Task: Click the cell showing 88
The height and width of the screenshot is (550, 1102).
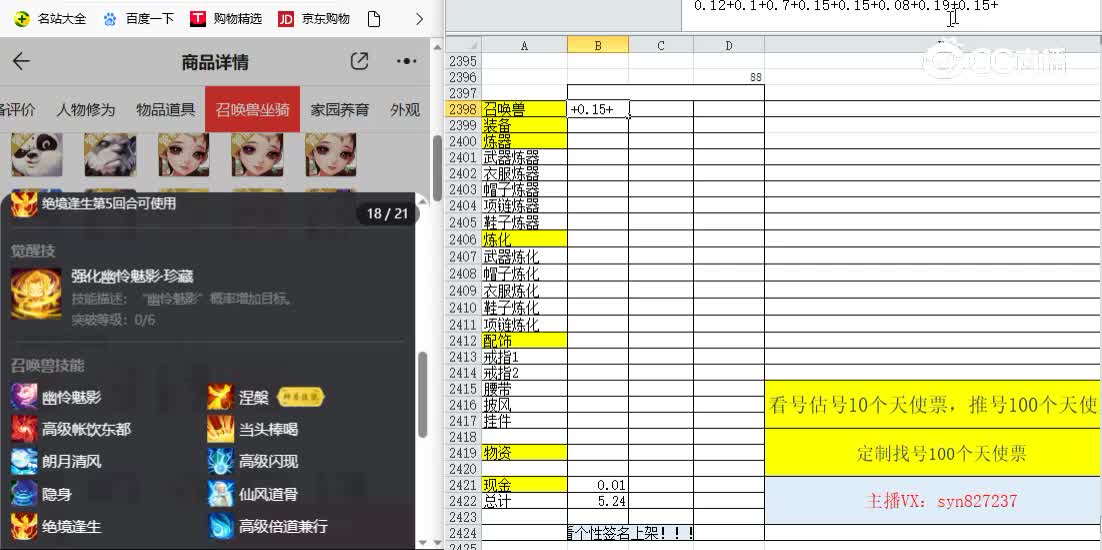Action: click(729, 77)
